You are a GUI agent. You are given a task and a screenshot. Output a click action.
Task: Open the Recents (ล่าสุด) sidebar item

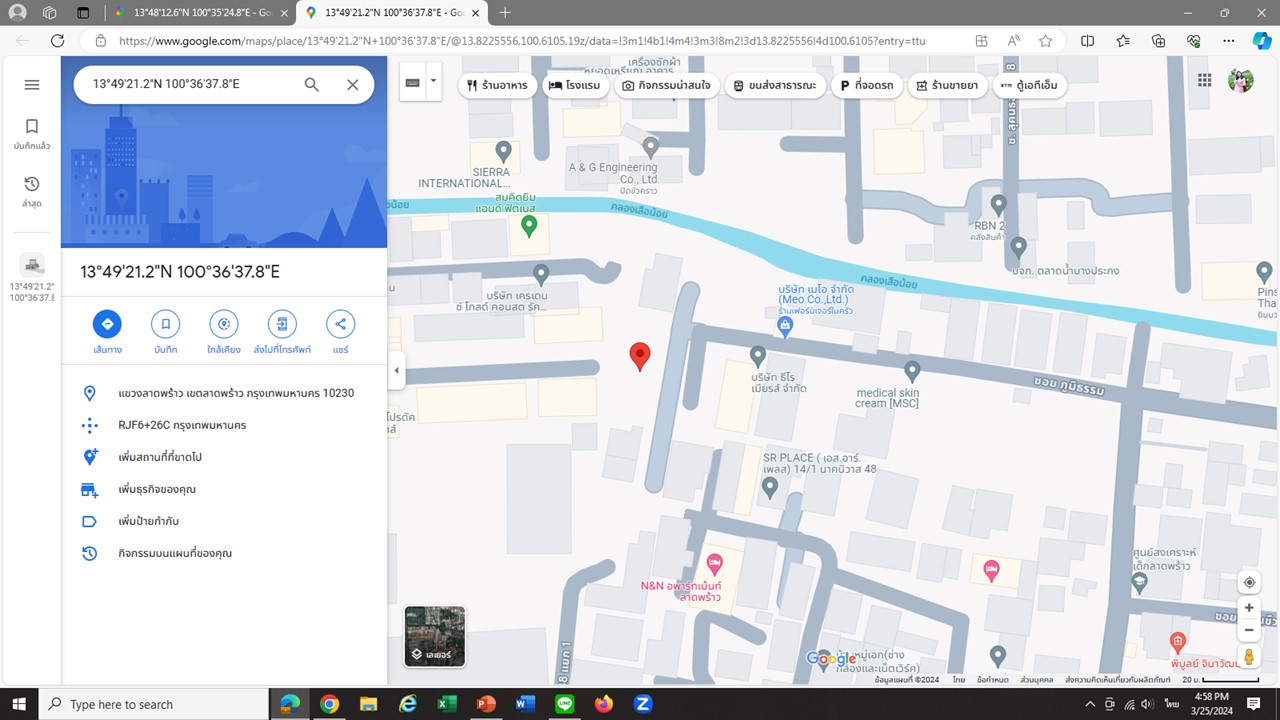point(31,190)
